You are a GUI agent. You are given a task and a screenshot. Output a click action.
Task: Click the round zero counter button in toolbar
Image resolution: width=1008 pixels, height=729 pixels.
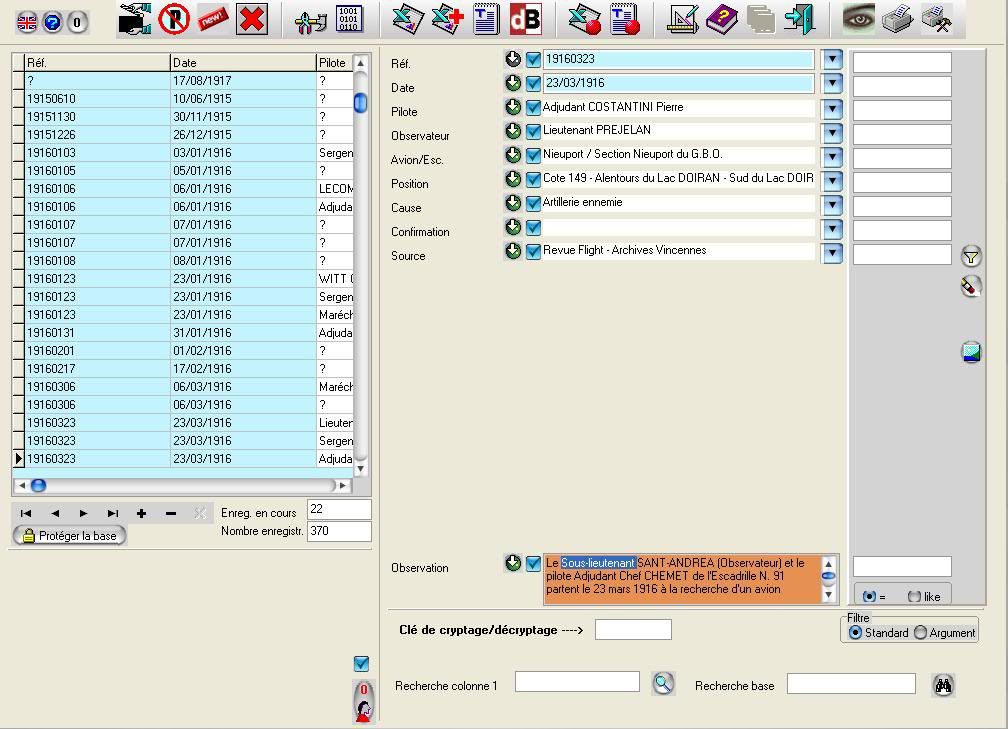coord(77,22)
